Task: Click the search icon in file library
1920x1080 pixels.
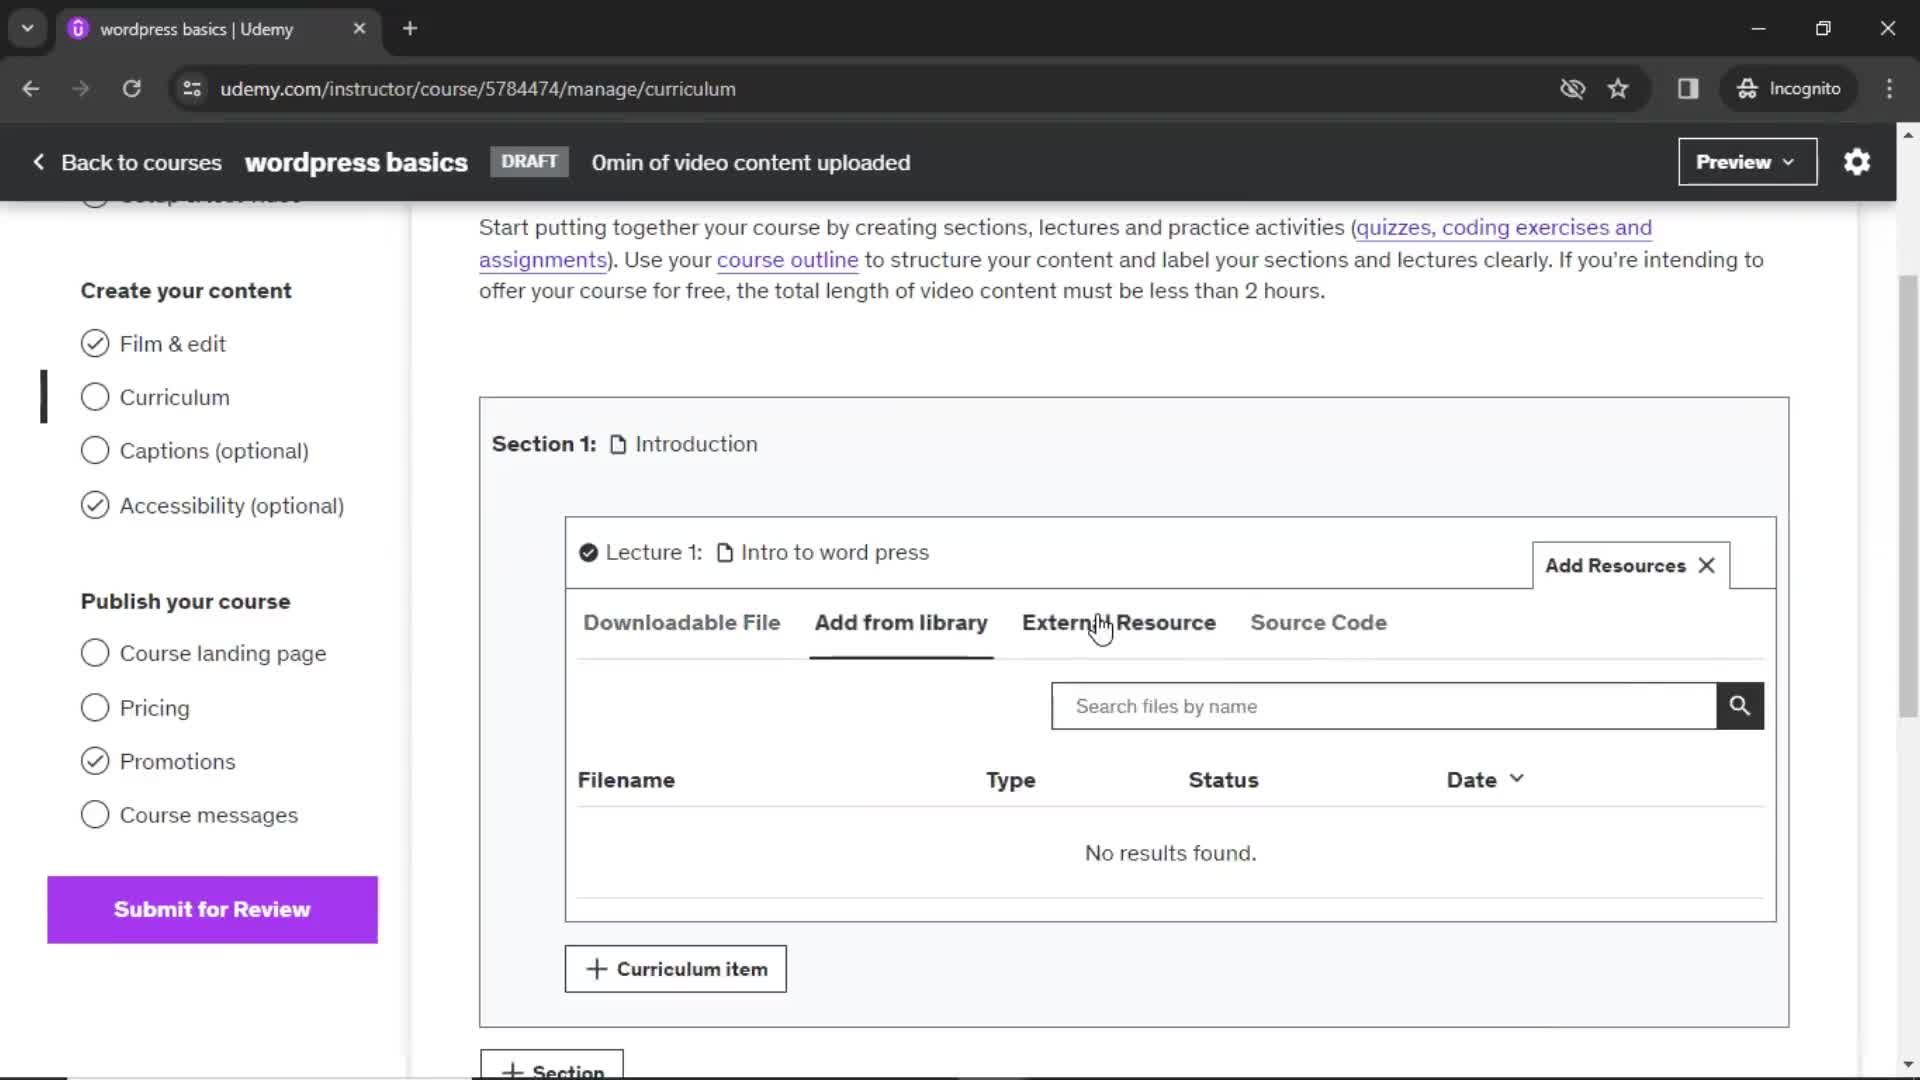Action: click(1738, 705)
